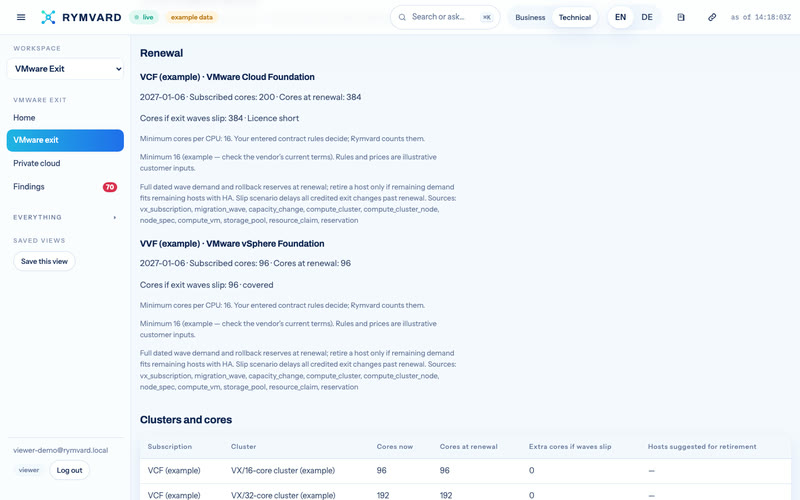Open the VMware Exit workspace dropdown

[x=65, y=69]
